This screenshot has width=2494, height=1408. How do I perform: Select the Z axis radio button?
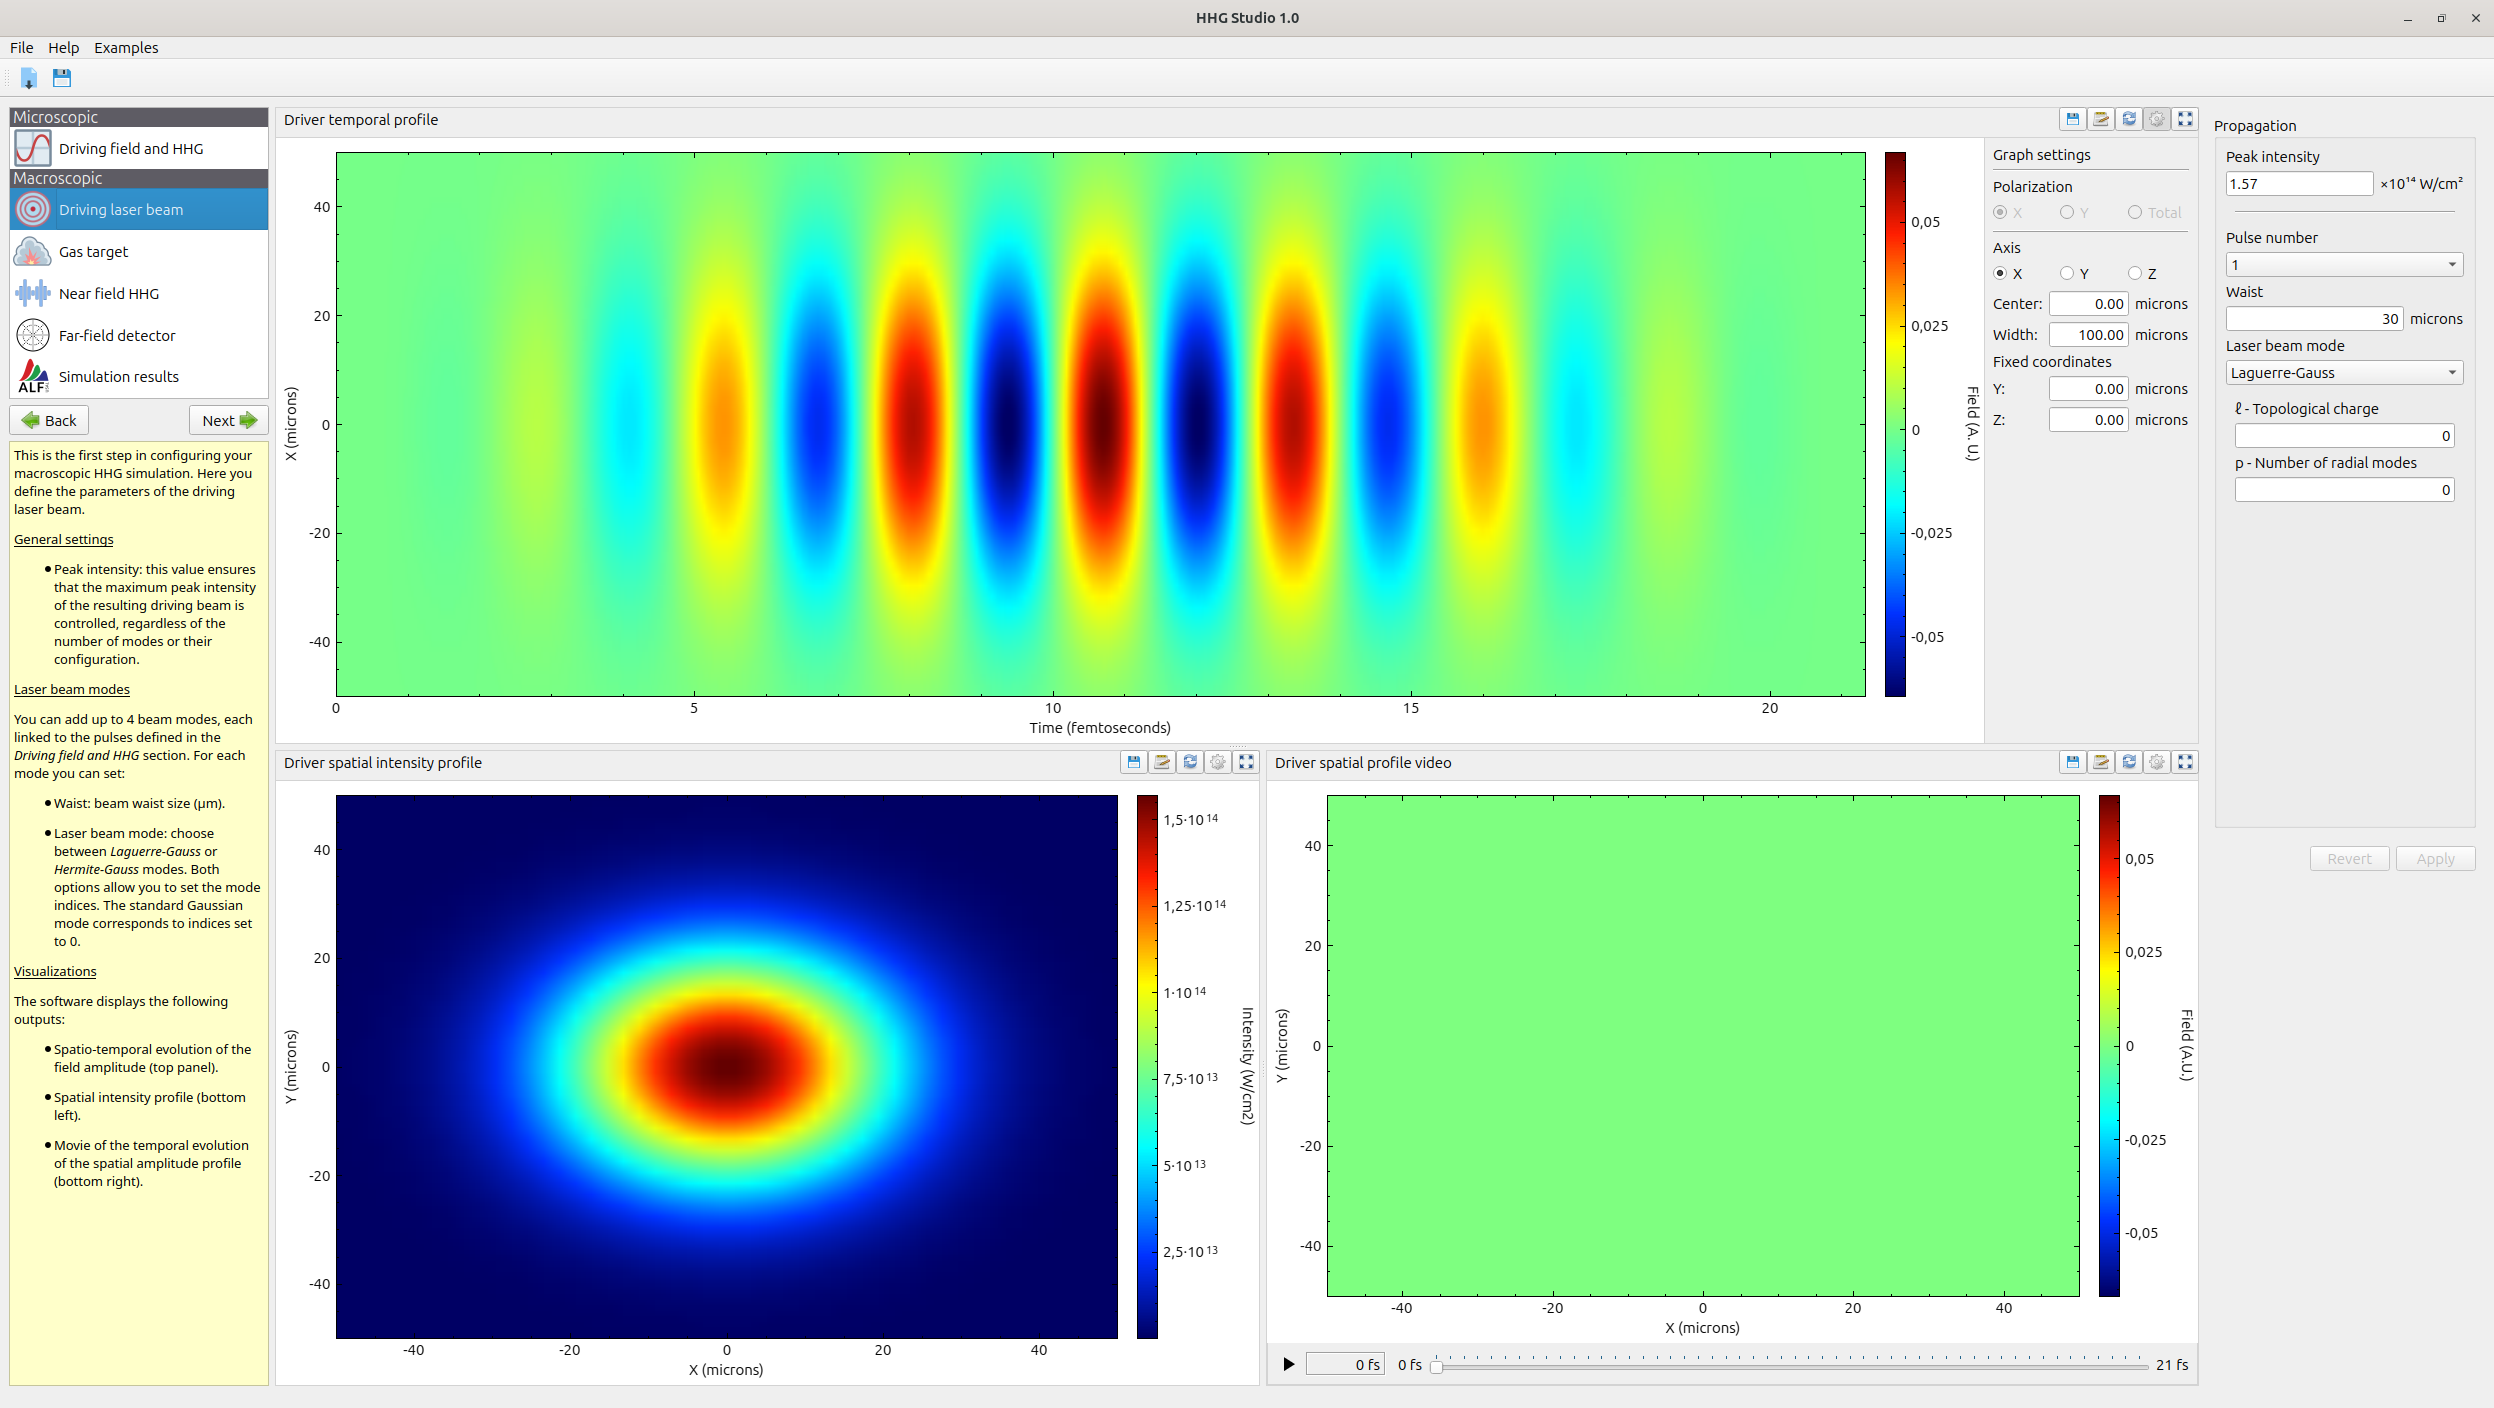point(2135,273)
